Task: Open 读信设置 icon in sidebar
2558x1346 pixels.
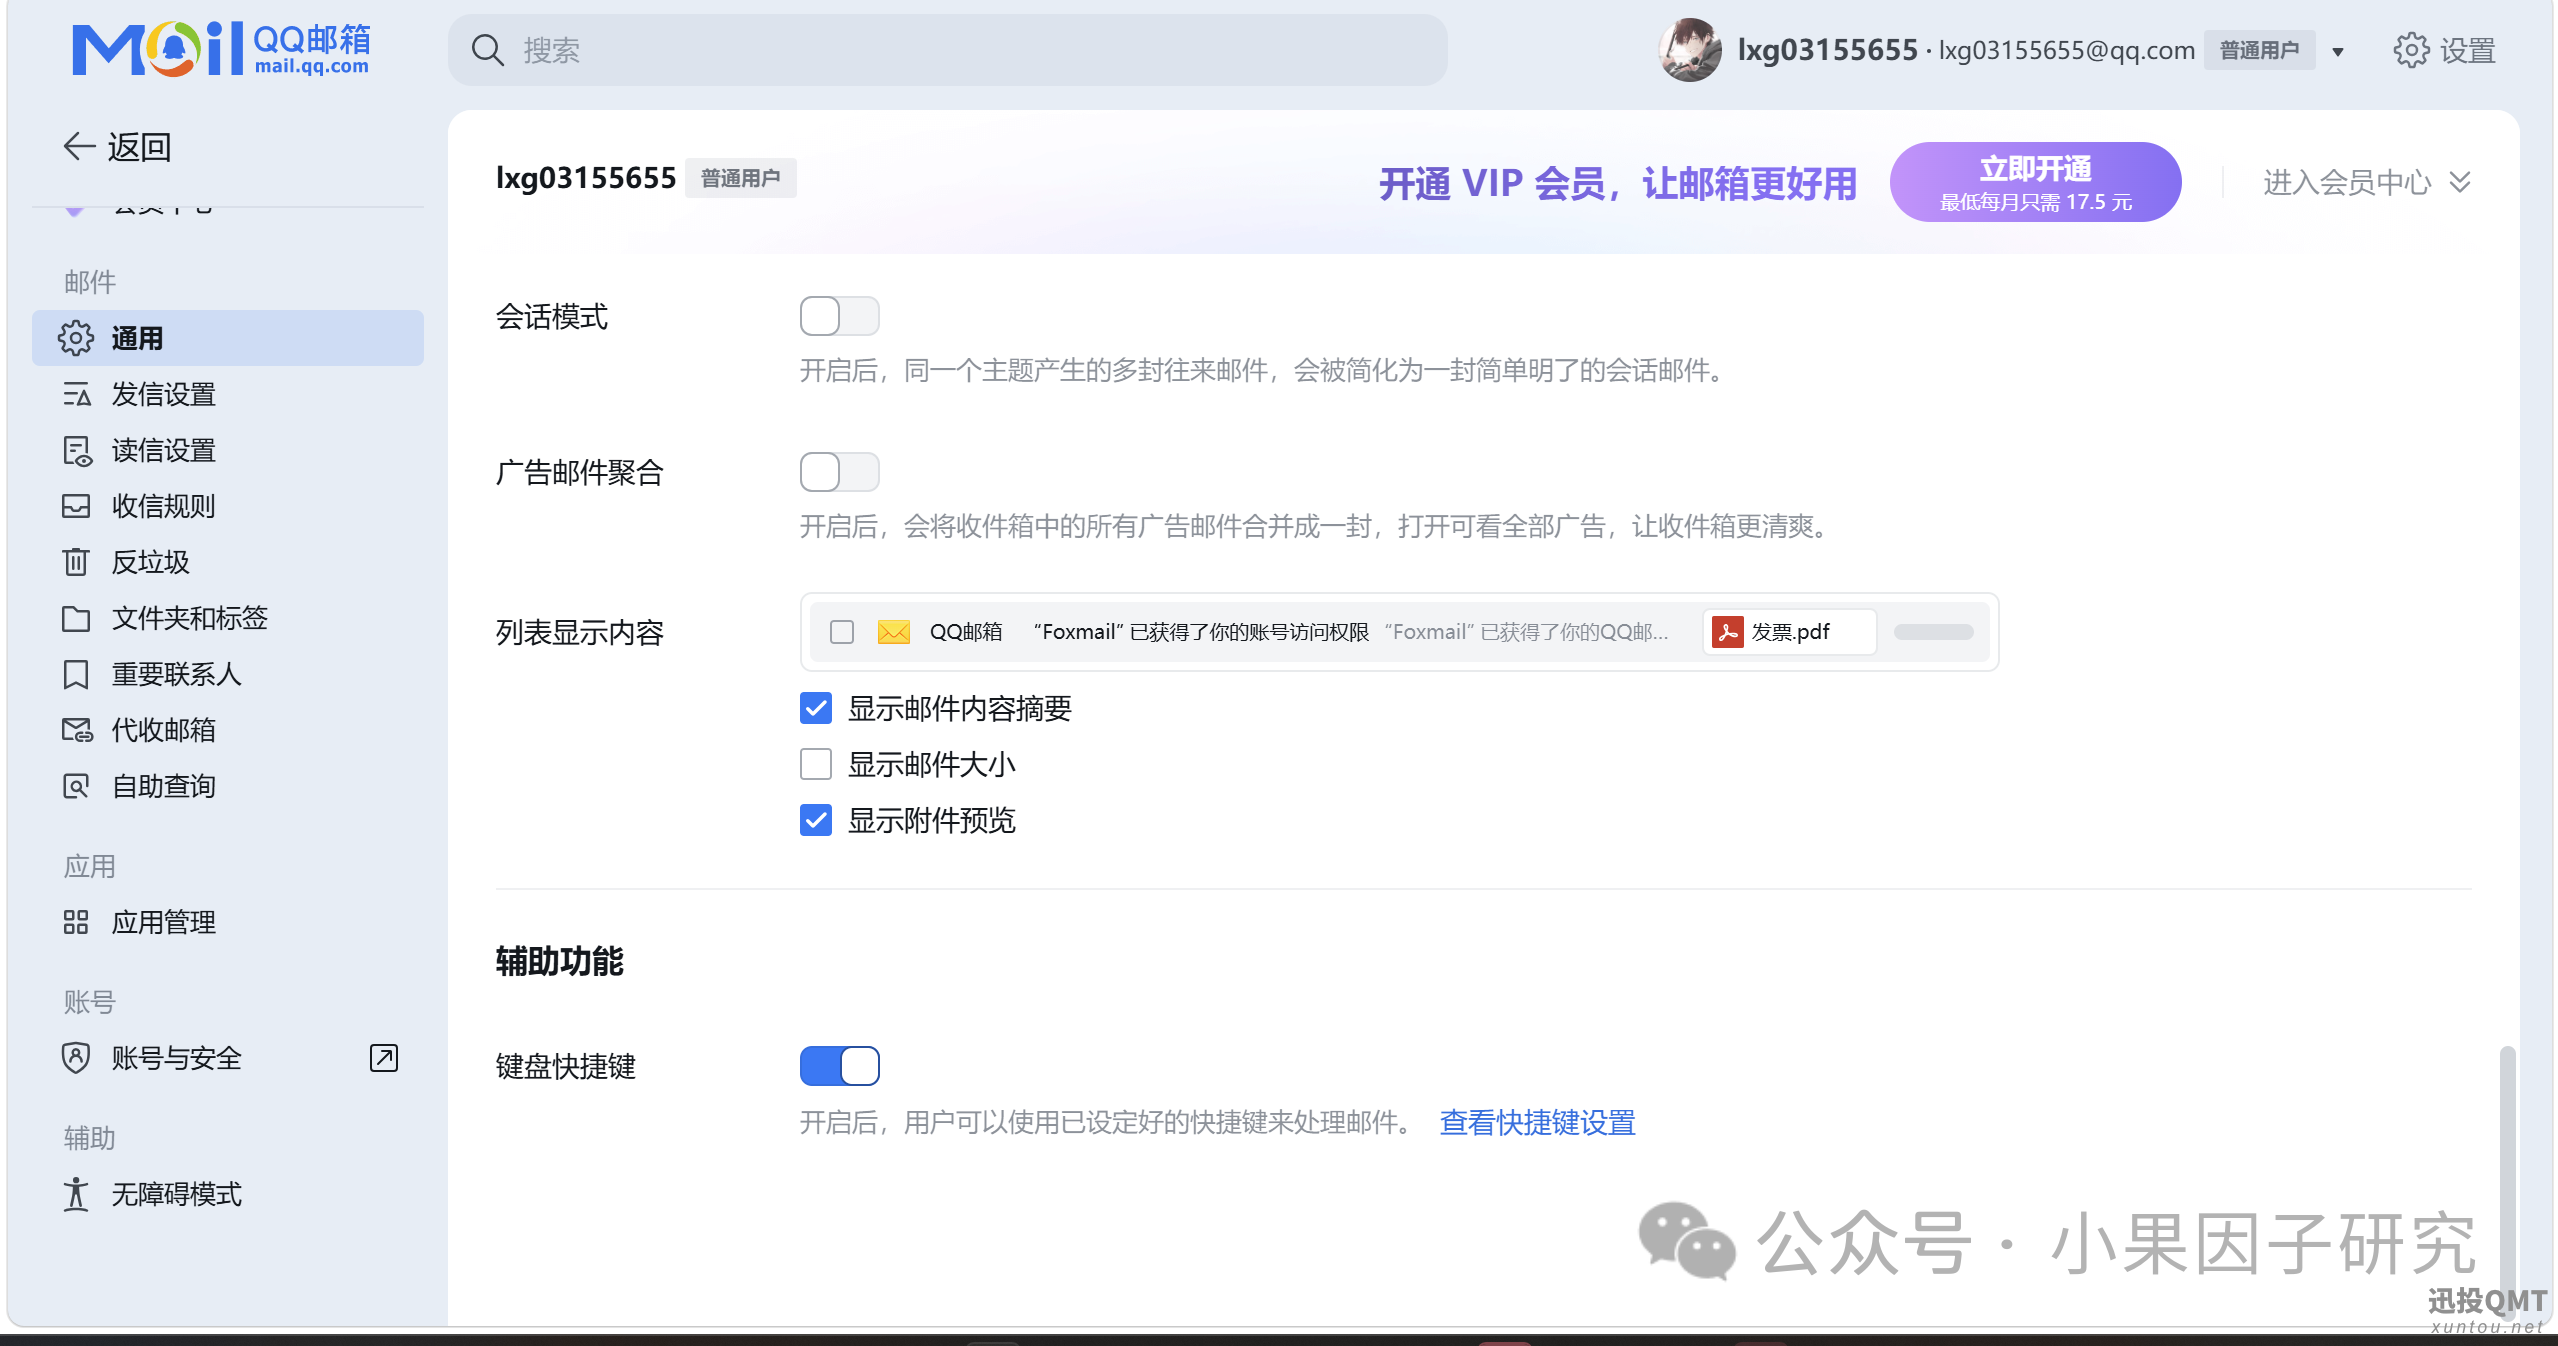Action: pos(76,450)
